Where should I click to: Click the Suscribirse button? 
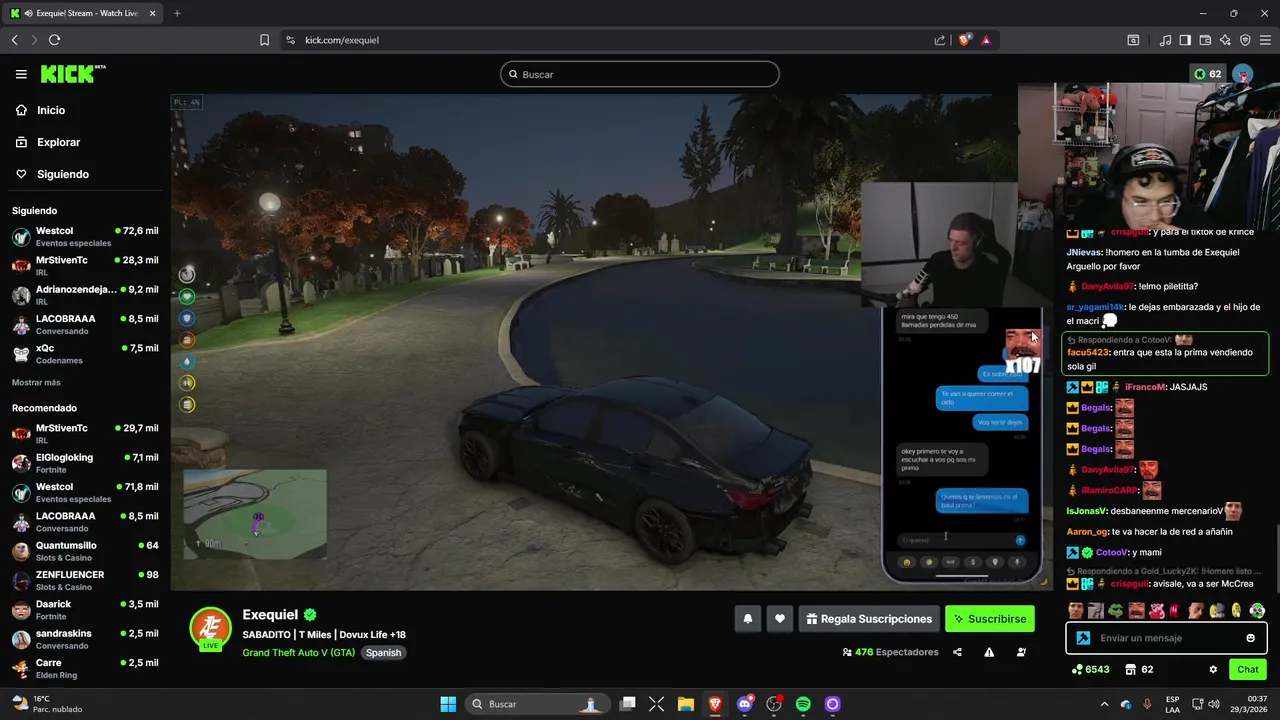pos(990,619)
